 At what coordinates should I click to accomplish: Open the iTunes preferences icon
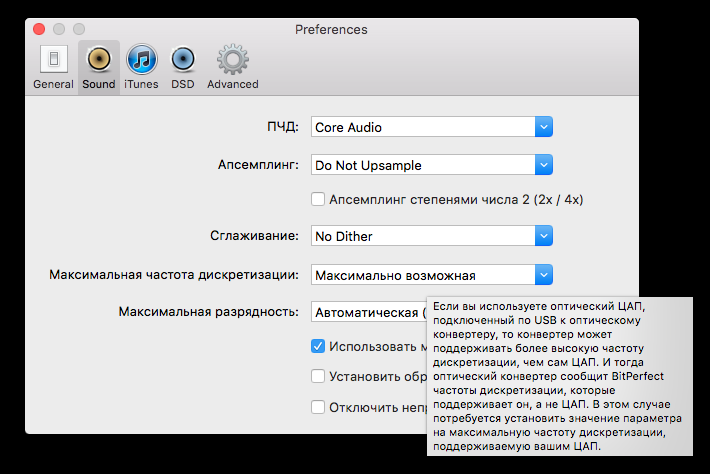pos(141,61)
